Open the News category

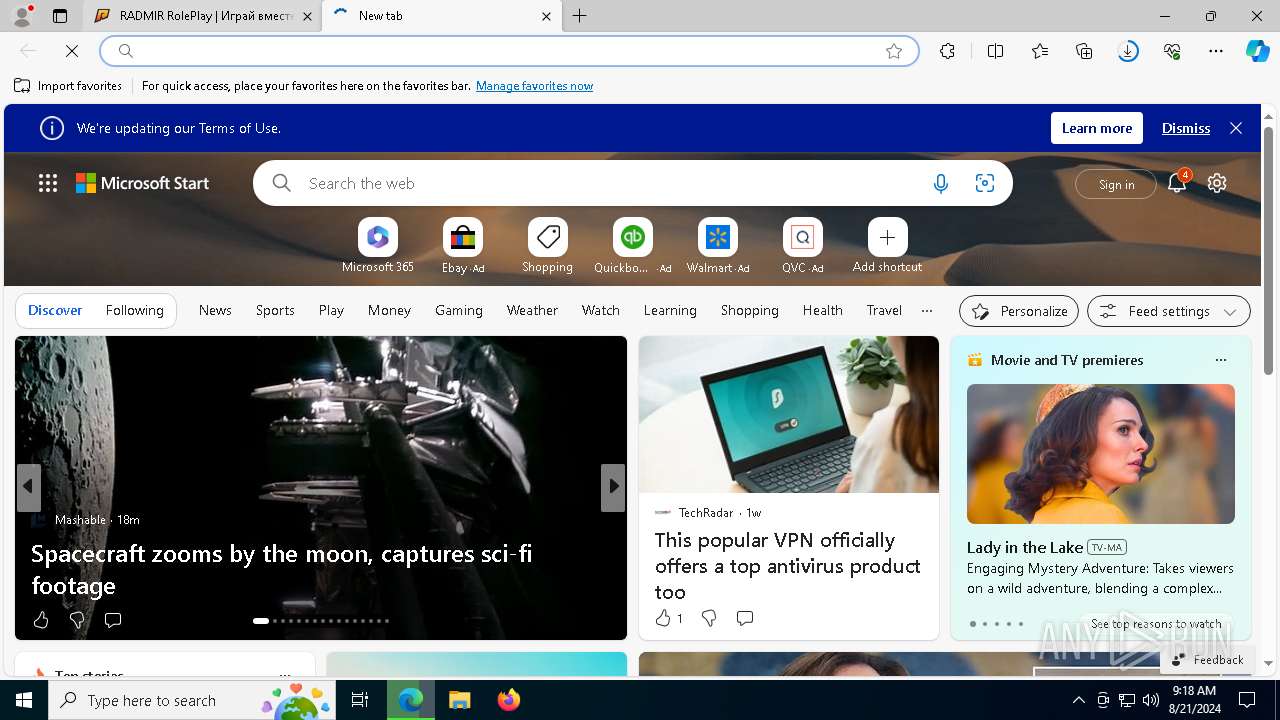(x=215, y=310)
